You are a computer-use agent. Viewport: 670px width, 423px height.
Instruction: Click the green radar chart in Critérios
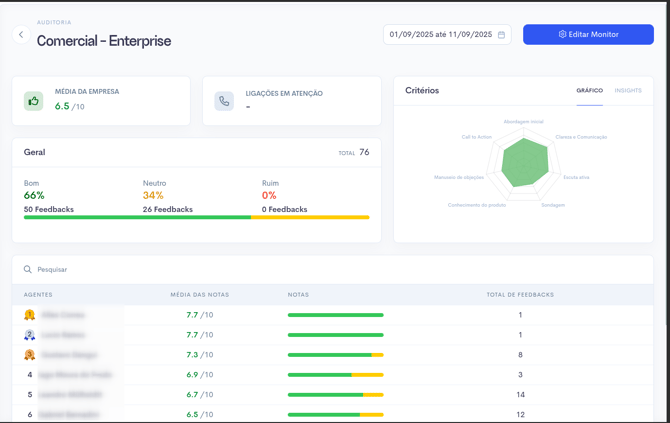525,162
